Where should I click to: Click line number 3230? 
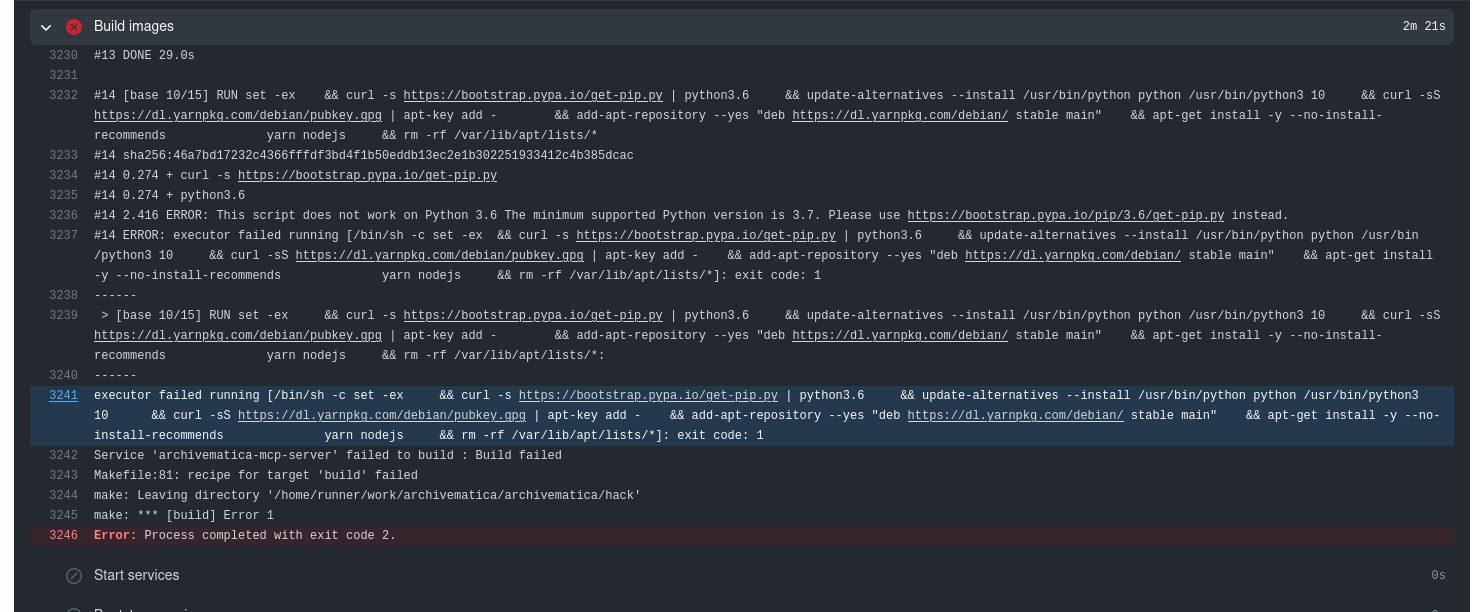coord(63,56)
